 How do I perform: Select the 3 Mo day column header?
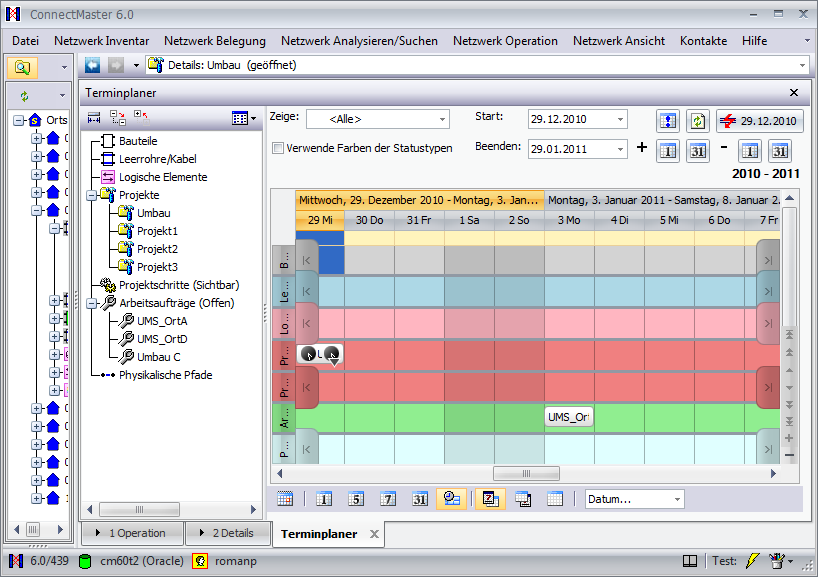pos(569,220)
